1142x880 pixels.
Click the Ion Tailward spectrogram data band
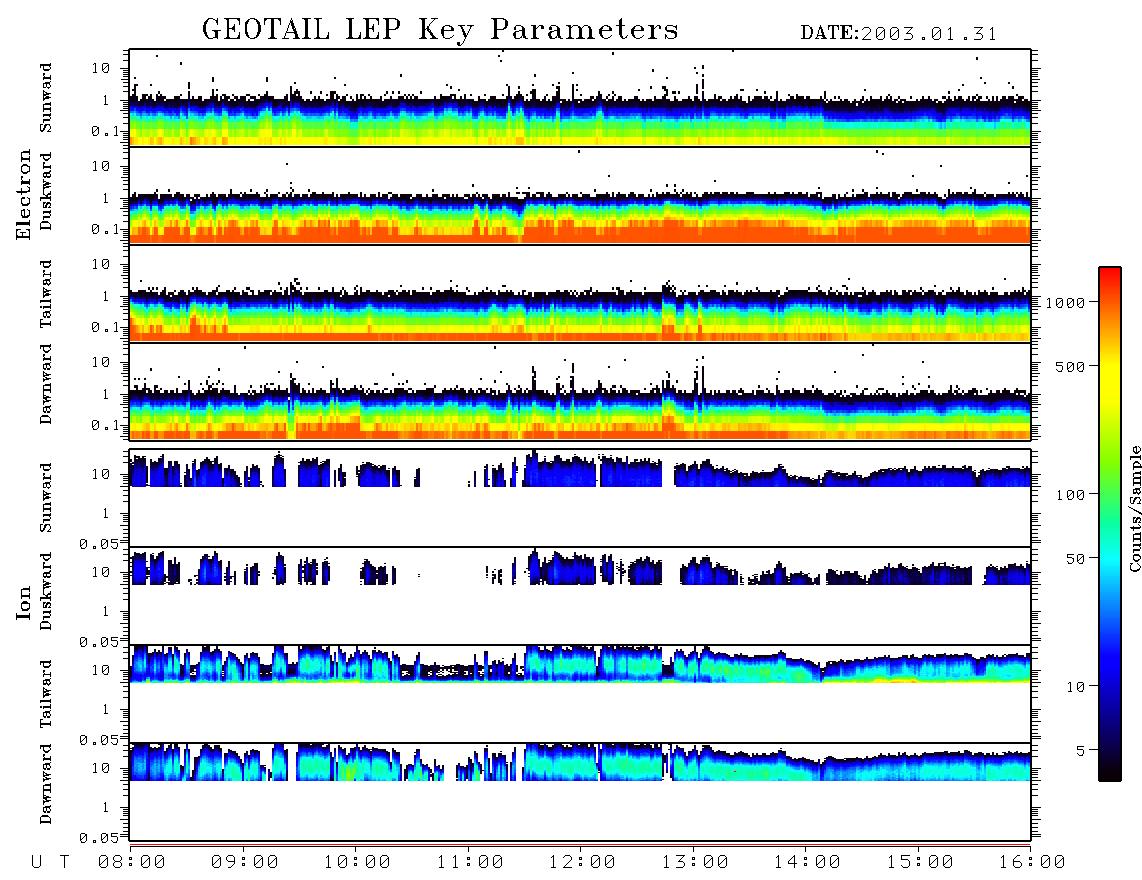coord(580,664)
